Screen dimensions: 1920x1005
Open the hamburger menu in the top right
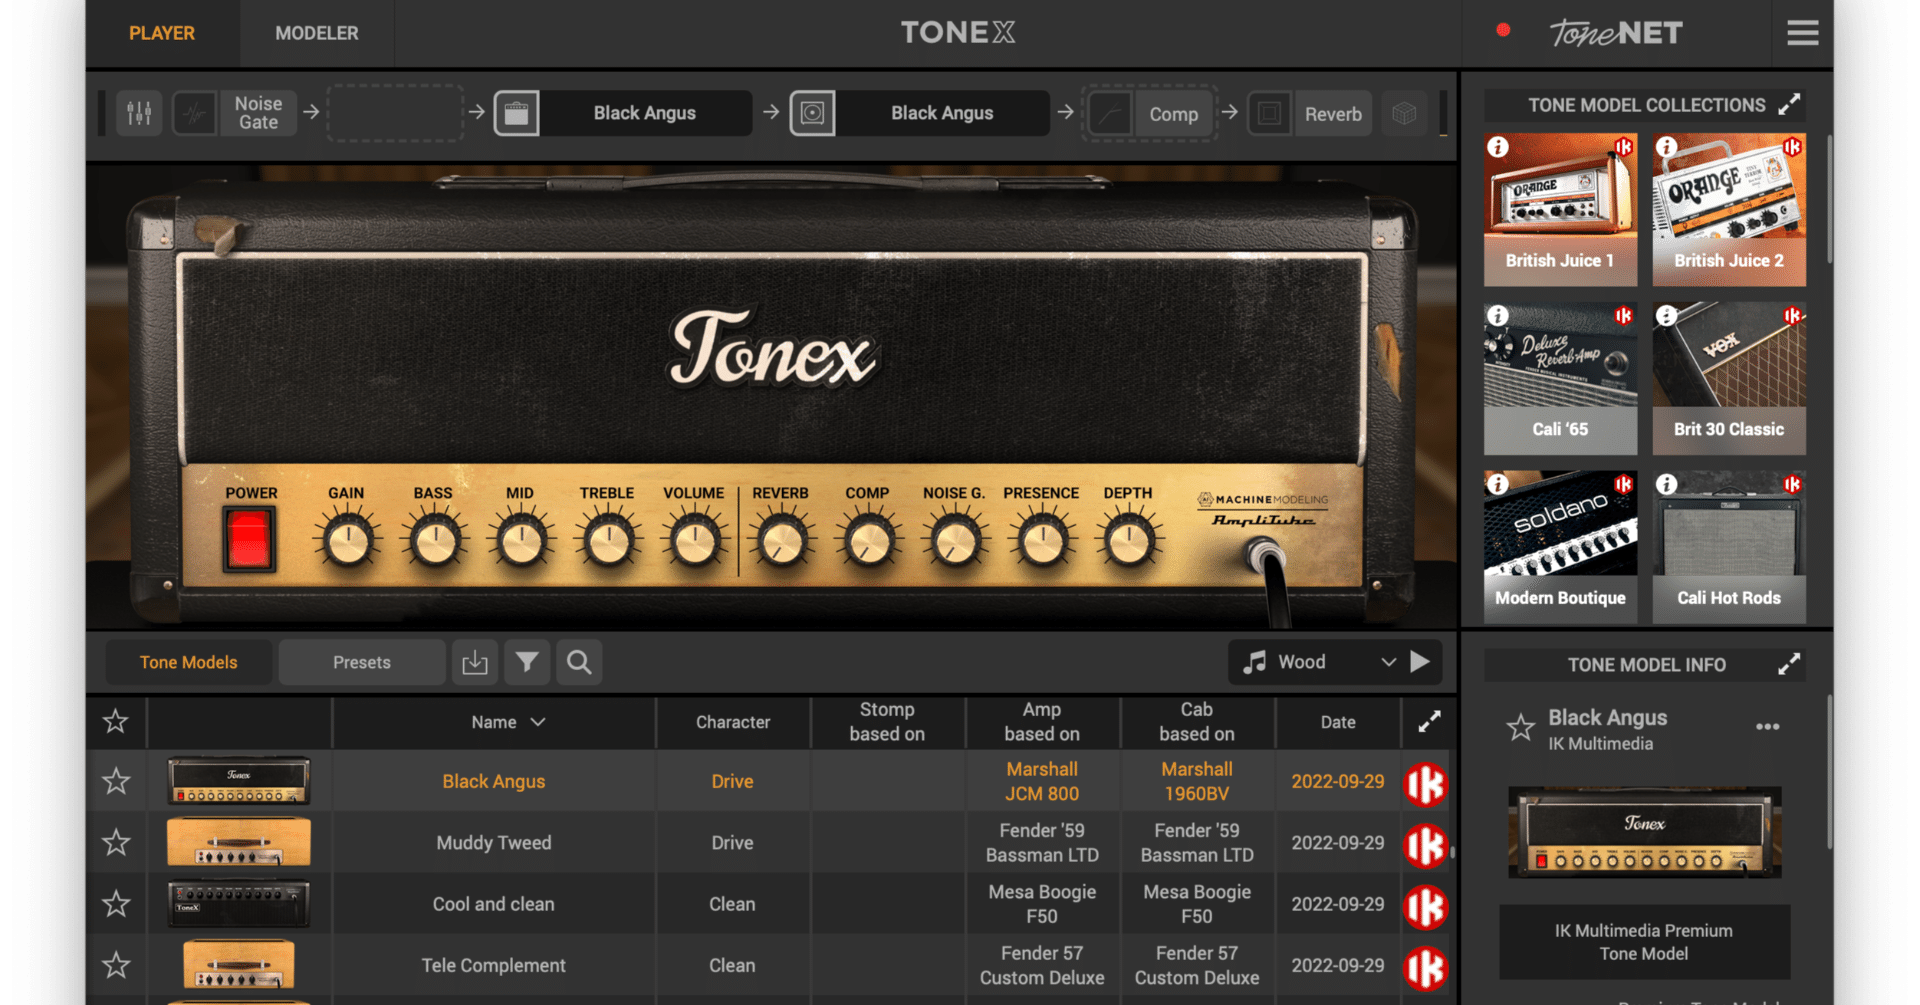[x=1803, y=32]
